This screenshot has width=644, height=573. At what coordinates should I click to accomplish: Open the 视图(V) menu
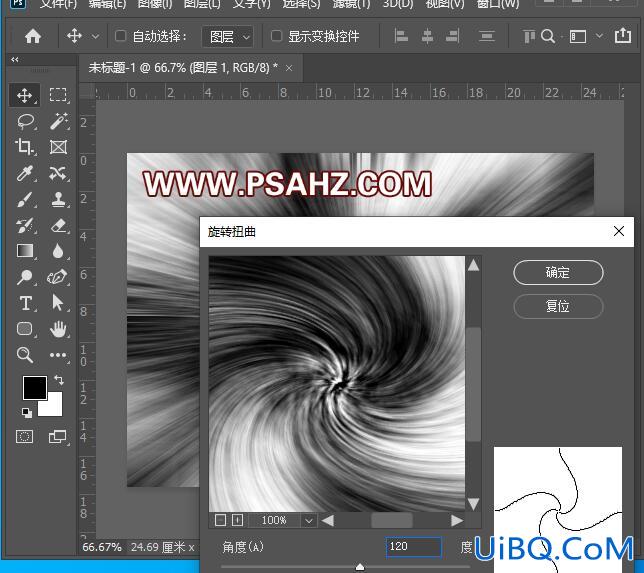point(445,4)
